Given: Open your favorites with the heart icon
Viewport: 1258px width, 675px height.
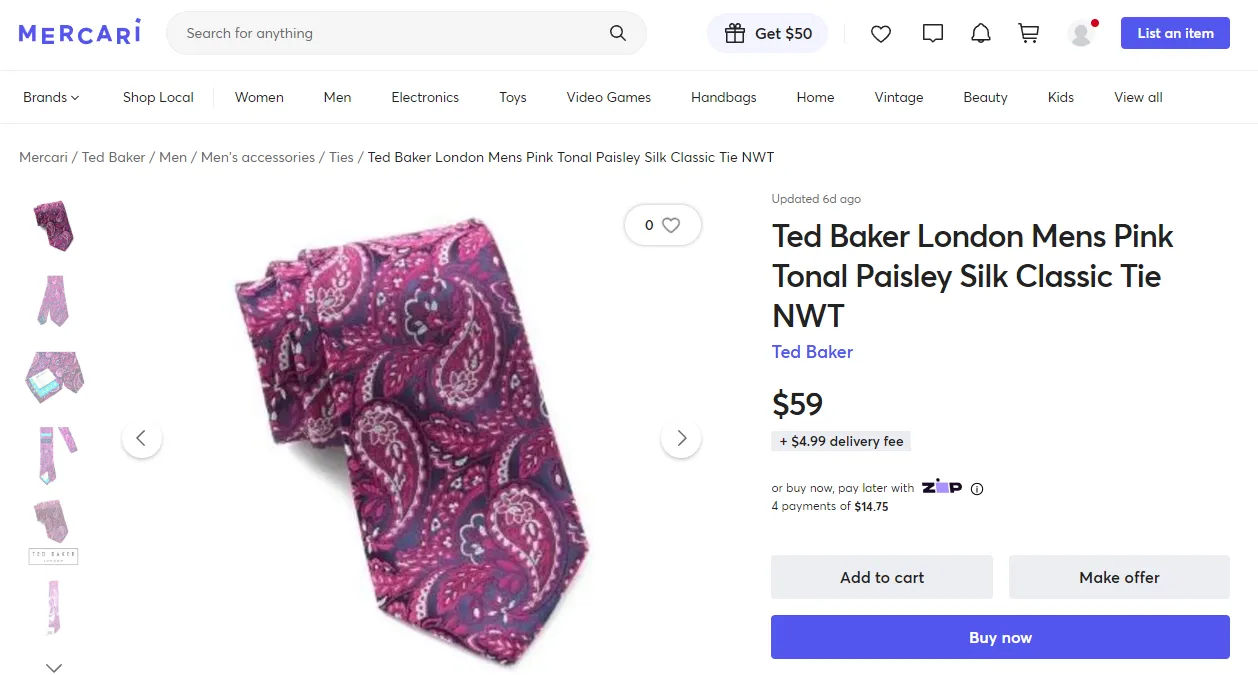Looking at the screenshot, I should 881,32.
